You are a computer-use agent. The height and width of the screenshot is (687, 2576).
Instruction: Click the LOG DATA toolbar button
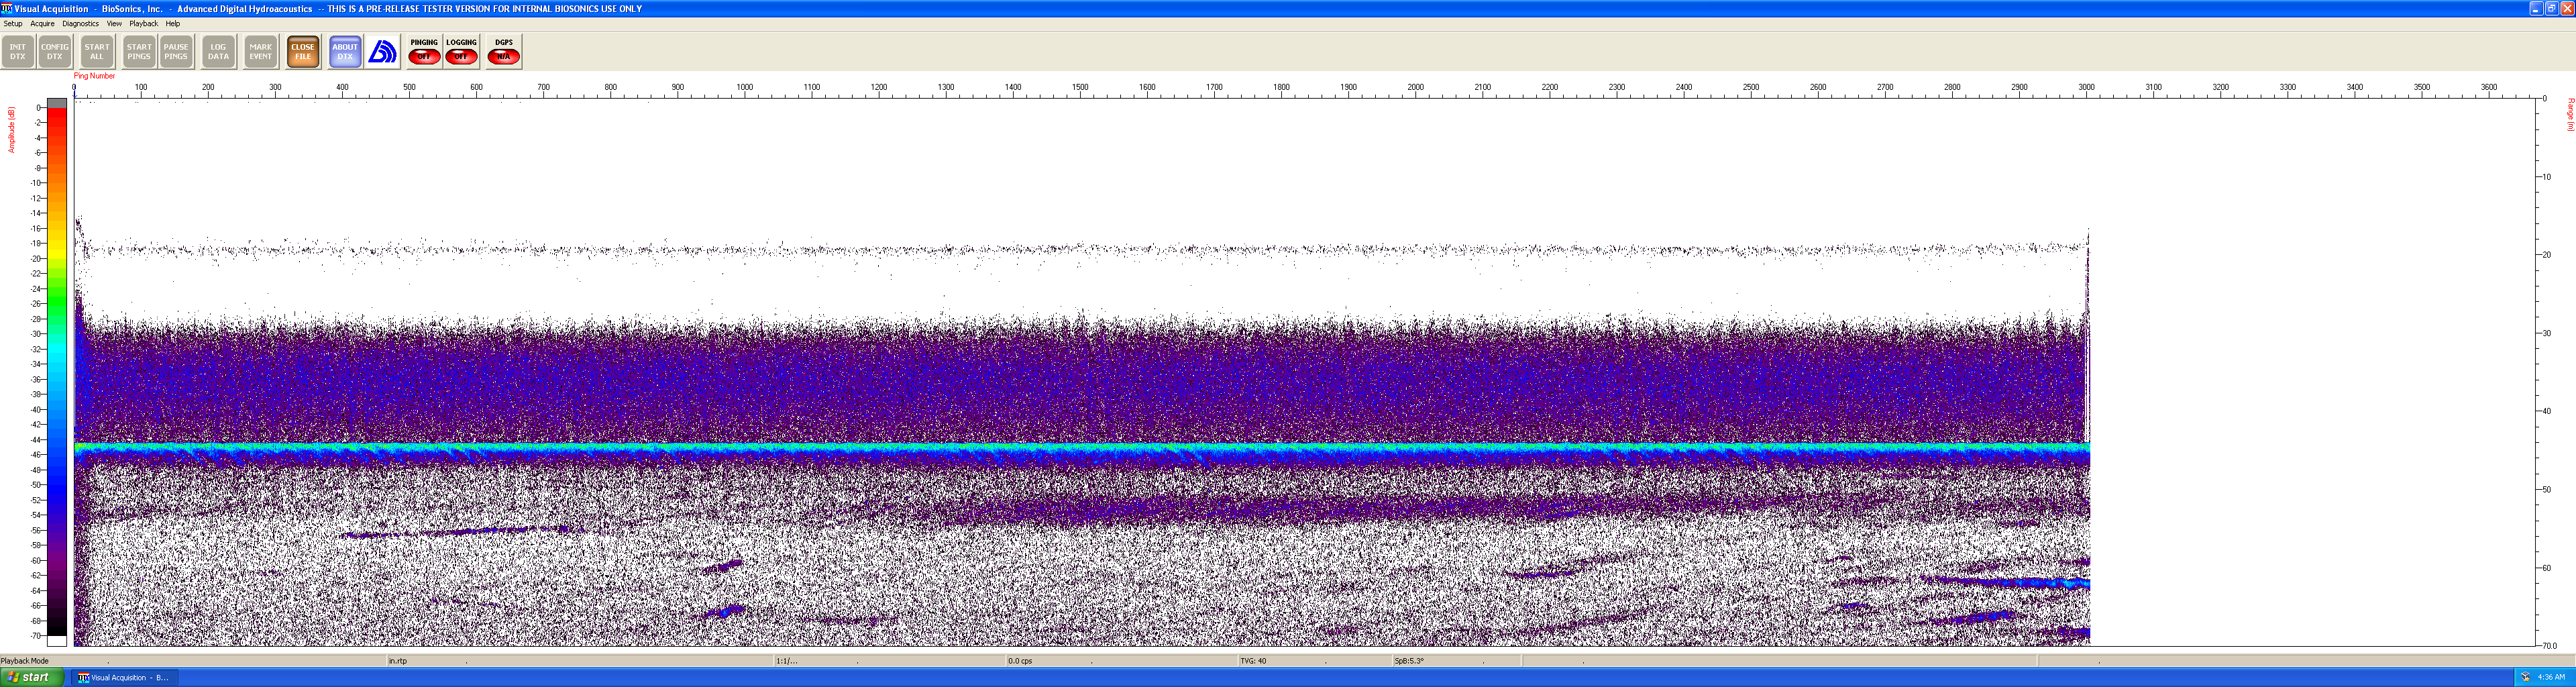coord(218,52)
